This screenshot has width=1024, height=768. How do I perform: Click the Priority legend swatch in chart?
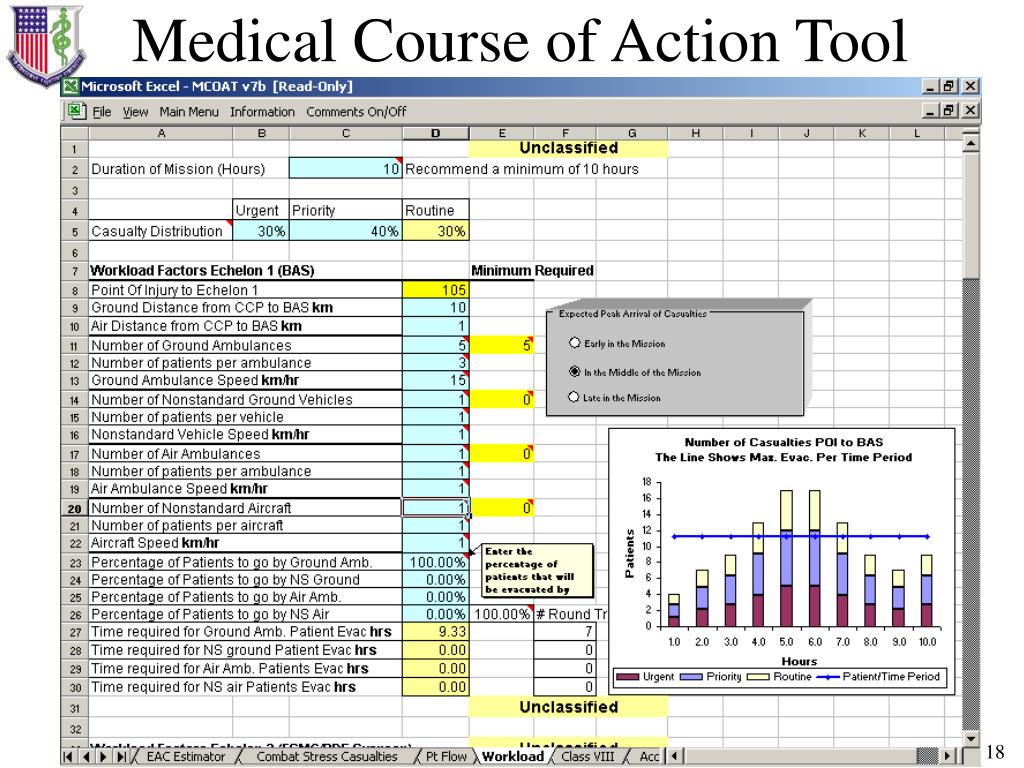691,677
